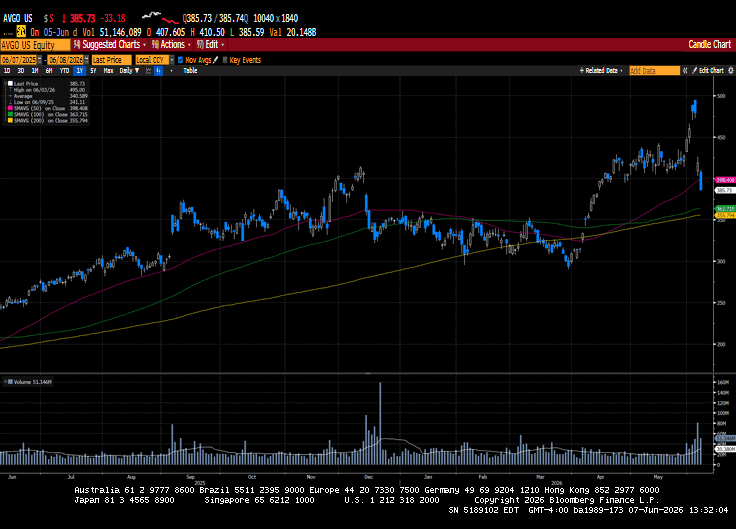Click the white 385.73 last price axis label
736x529 pixels.
coord(724,190)
